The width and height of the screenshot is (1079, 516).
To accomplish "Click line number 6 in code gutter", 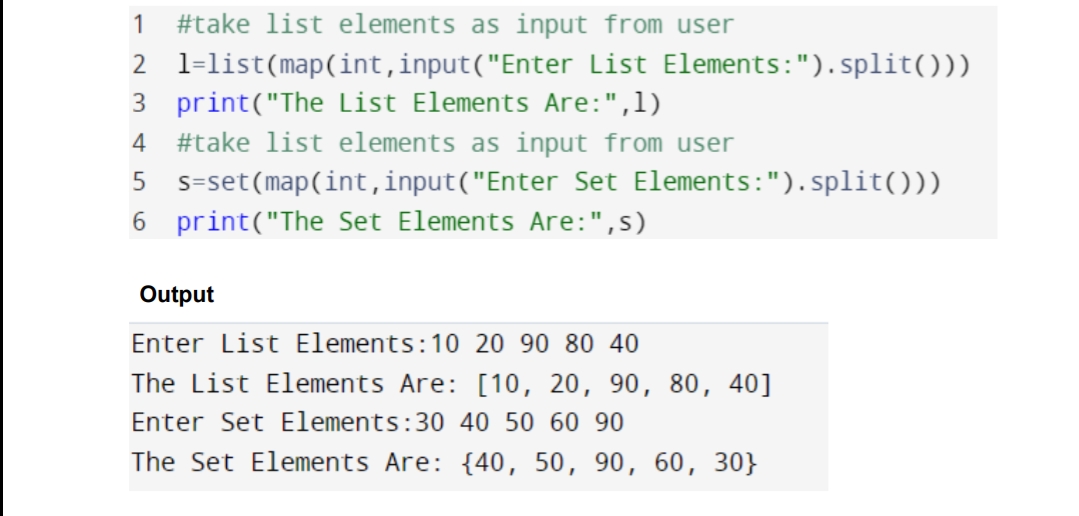I will point(138,222).
